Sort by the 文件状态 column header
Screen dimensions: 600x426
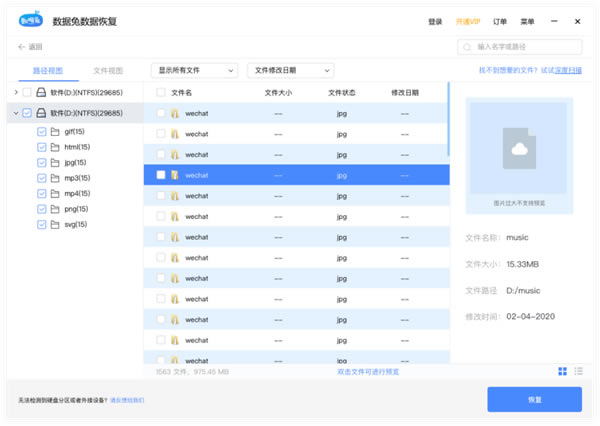pyautogui.click(x=342, y=93)
